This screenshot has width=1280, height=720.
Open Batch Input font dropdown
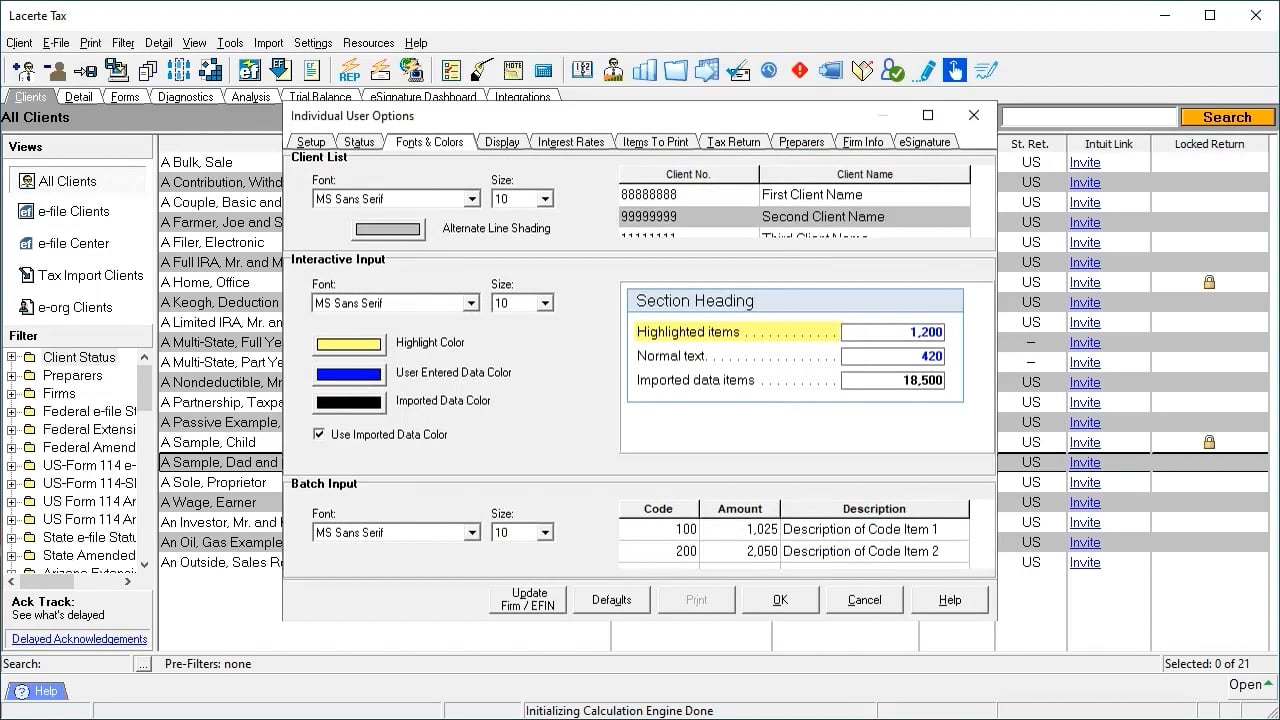coord(472,533)
